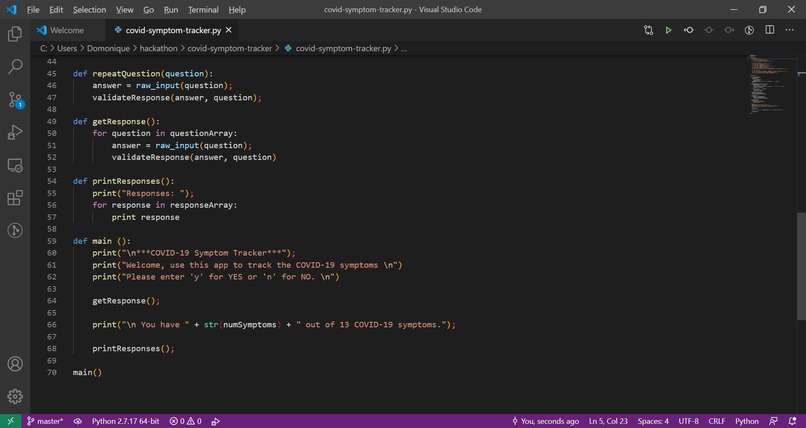Toggle GitLens file blame annotations icon
806x428 pixels.
749,30
